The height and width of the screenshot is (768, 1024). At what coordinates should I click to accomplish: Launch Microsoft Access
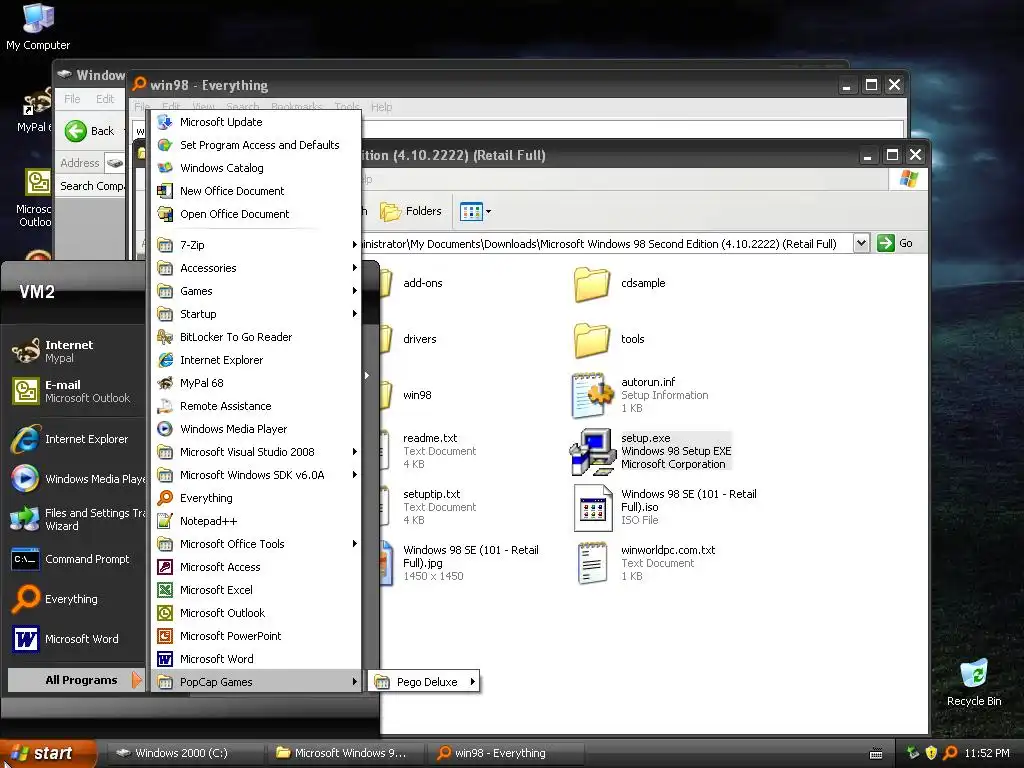coord(256,567)
